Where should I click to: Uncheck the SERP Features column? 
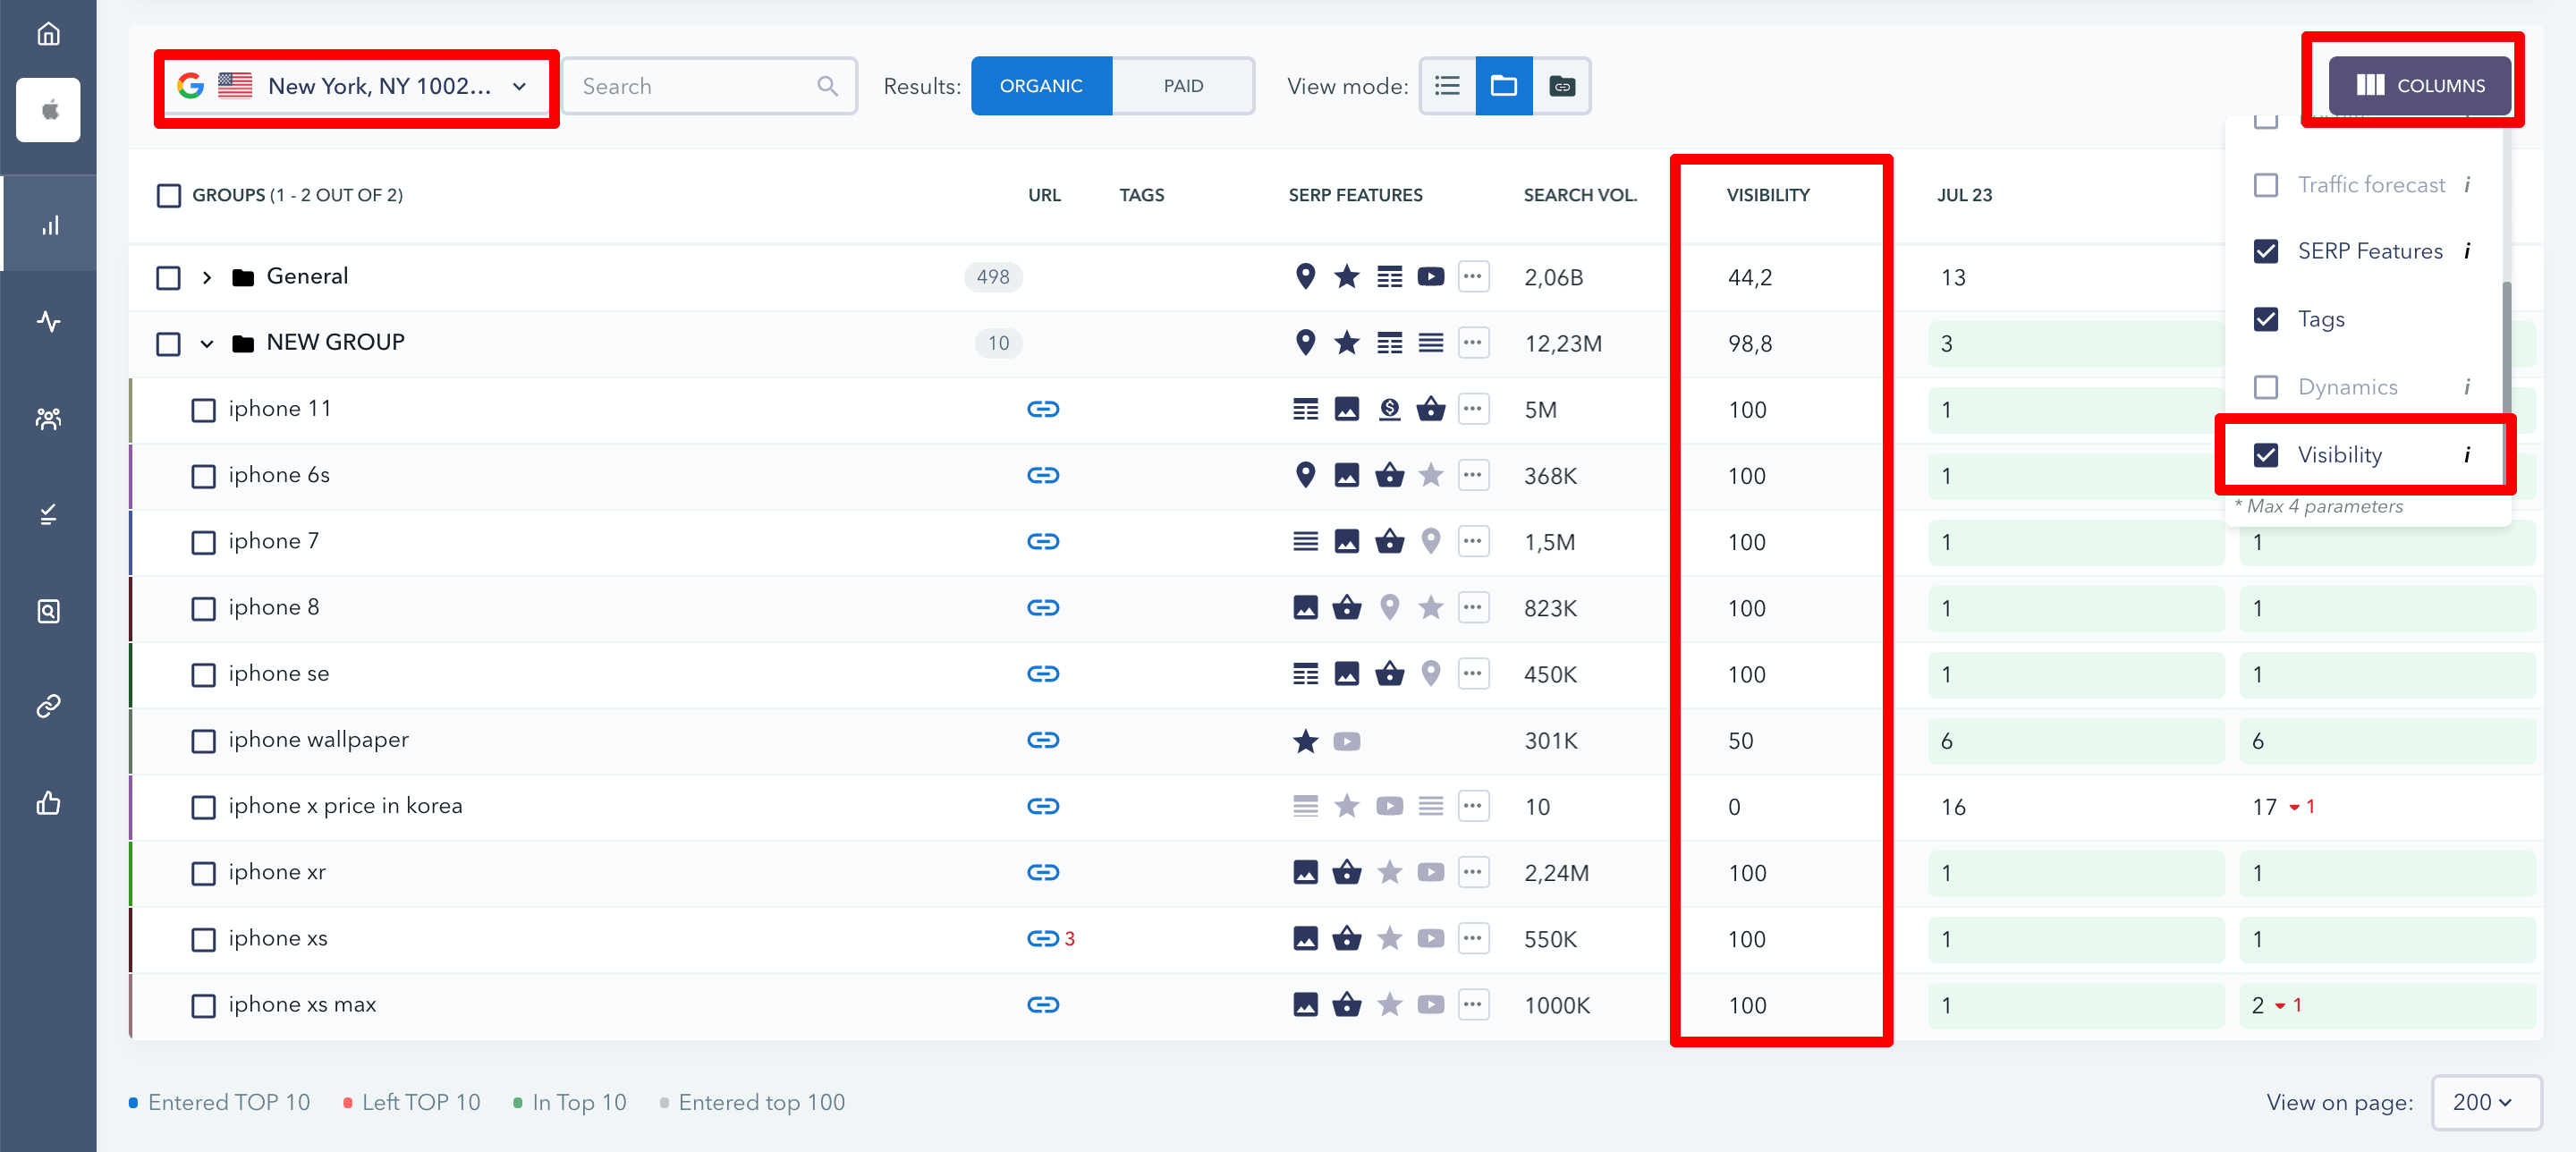(2265, 251)
